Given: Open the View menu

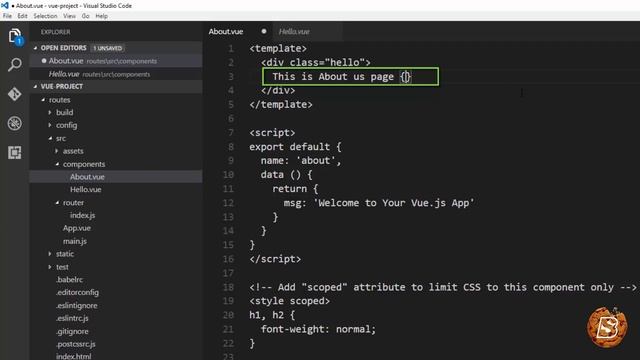Looking at the screenshot, I should (x=69, y=16).
